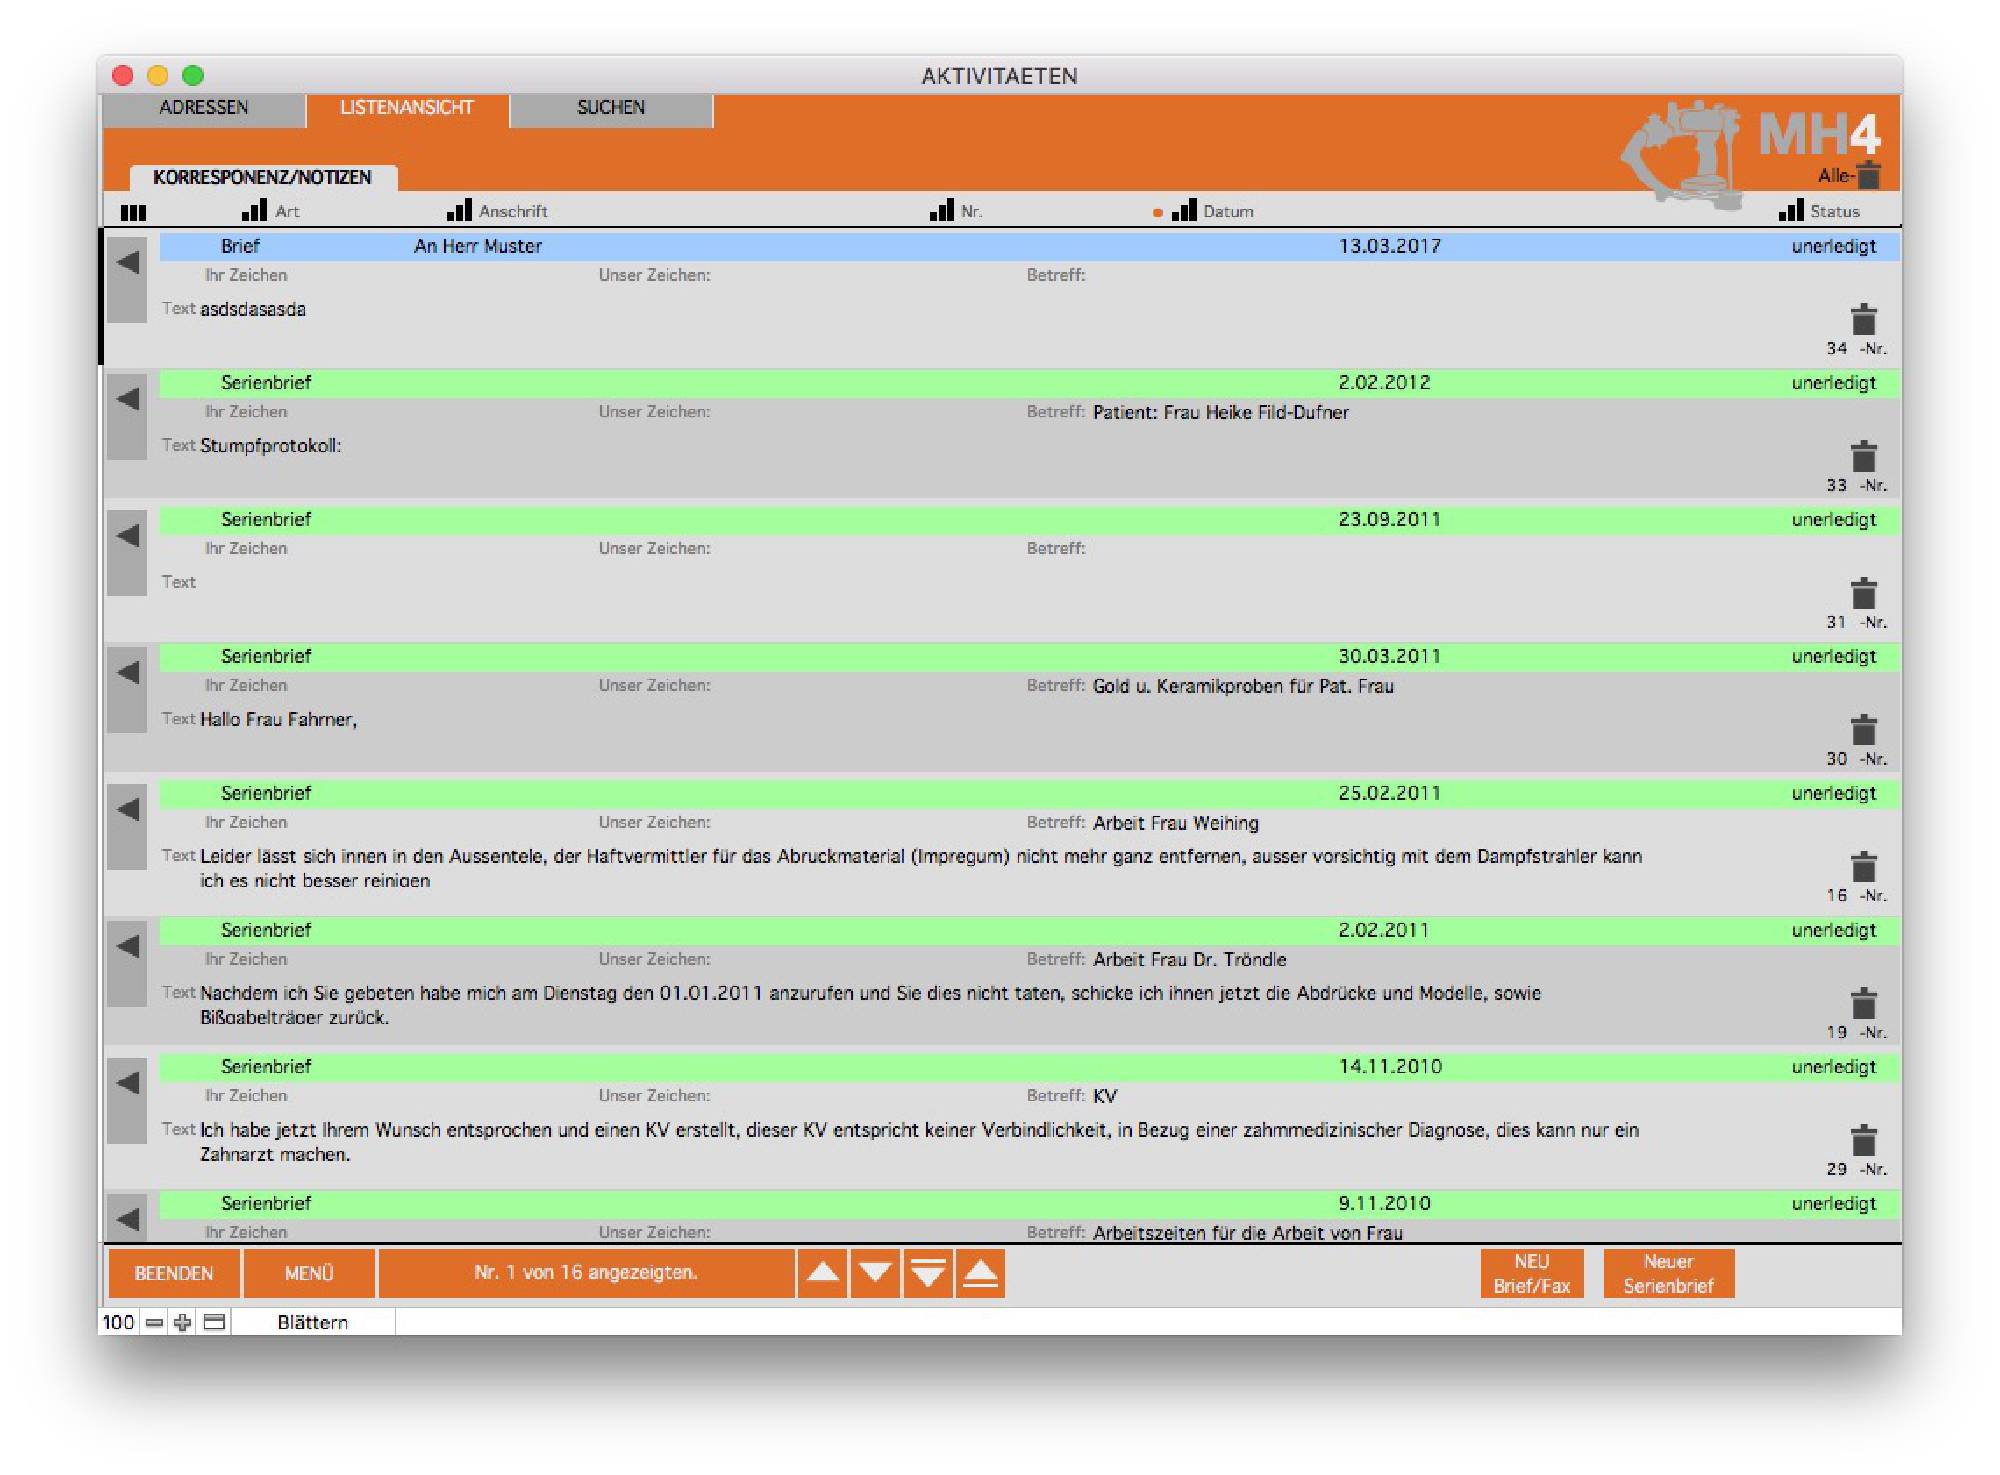2000x1475 pixels.
Task: Create NEU Brief/Fax
Action: (x=1531, y=1273)
